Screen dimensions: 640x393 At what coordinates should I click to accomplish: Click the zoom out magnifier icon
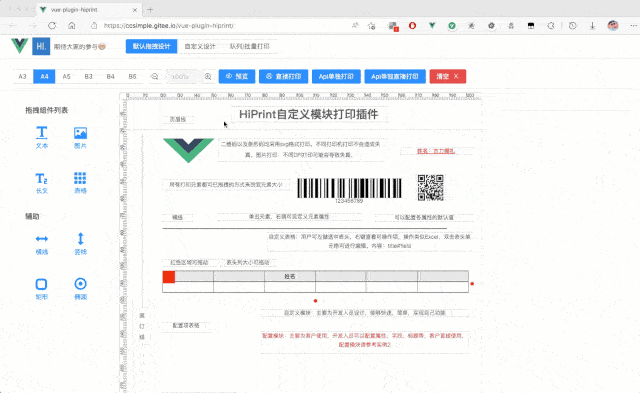click(x=155, y=76)
